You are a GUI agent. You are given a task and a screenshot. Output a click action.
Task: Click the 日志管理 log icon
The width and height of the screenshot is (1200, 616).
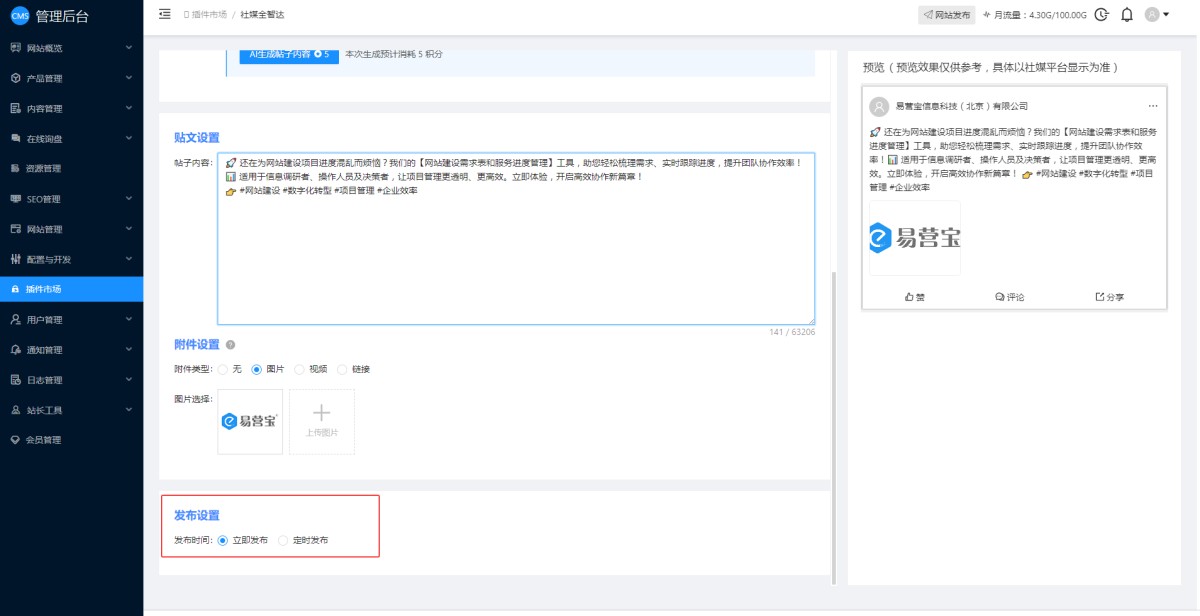[16, 380]
